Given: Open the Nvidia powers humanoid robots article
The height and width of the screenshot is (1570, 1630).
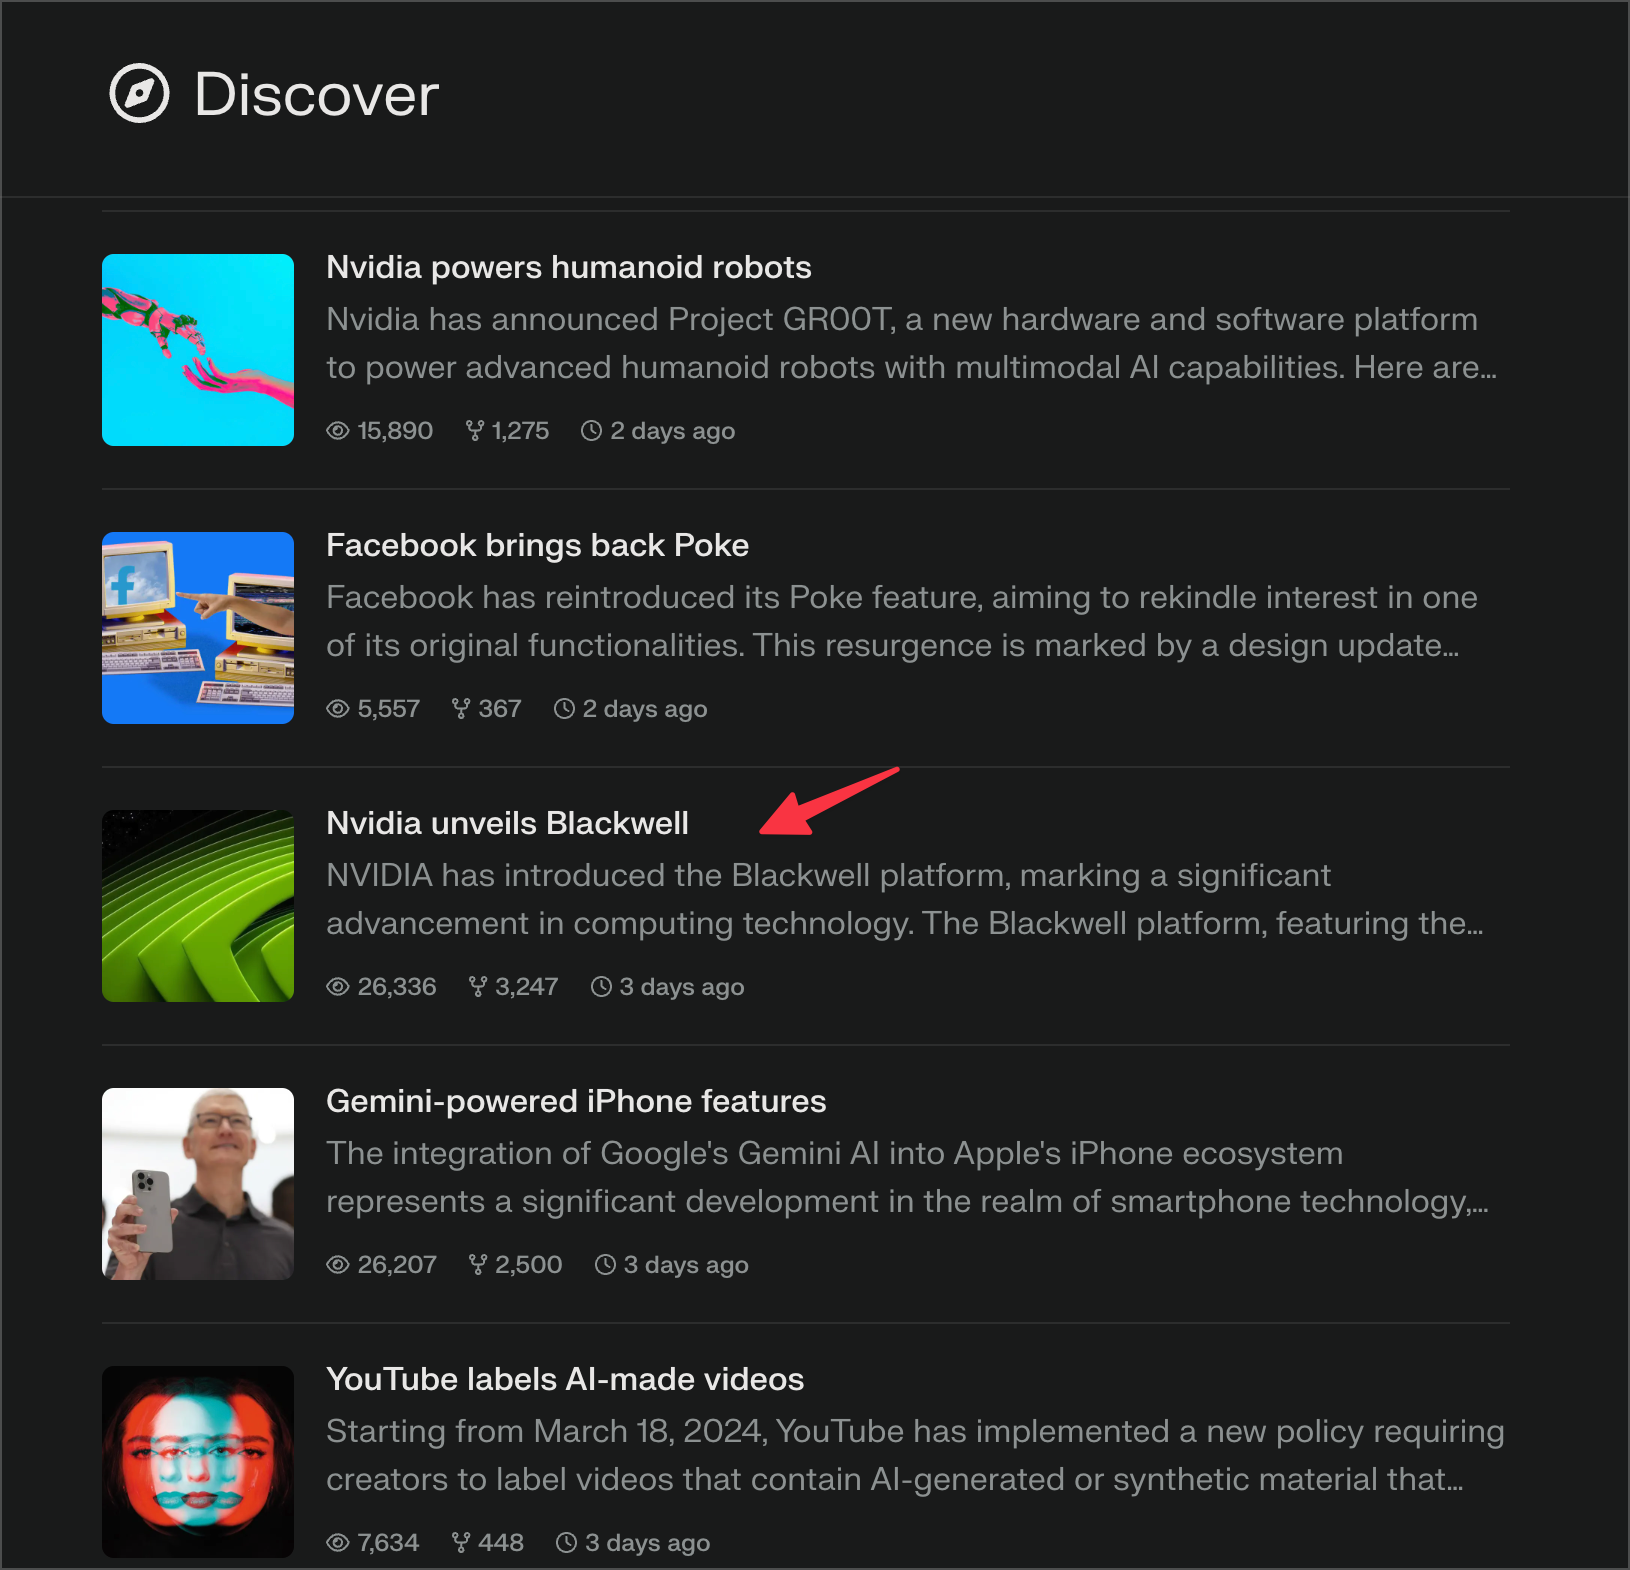Looking at the screenshot, I should click(x=568, y=268).
